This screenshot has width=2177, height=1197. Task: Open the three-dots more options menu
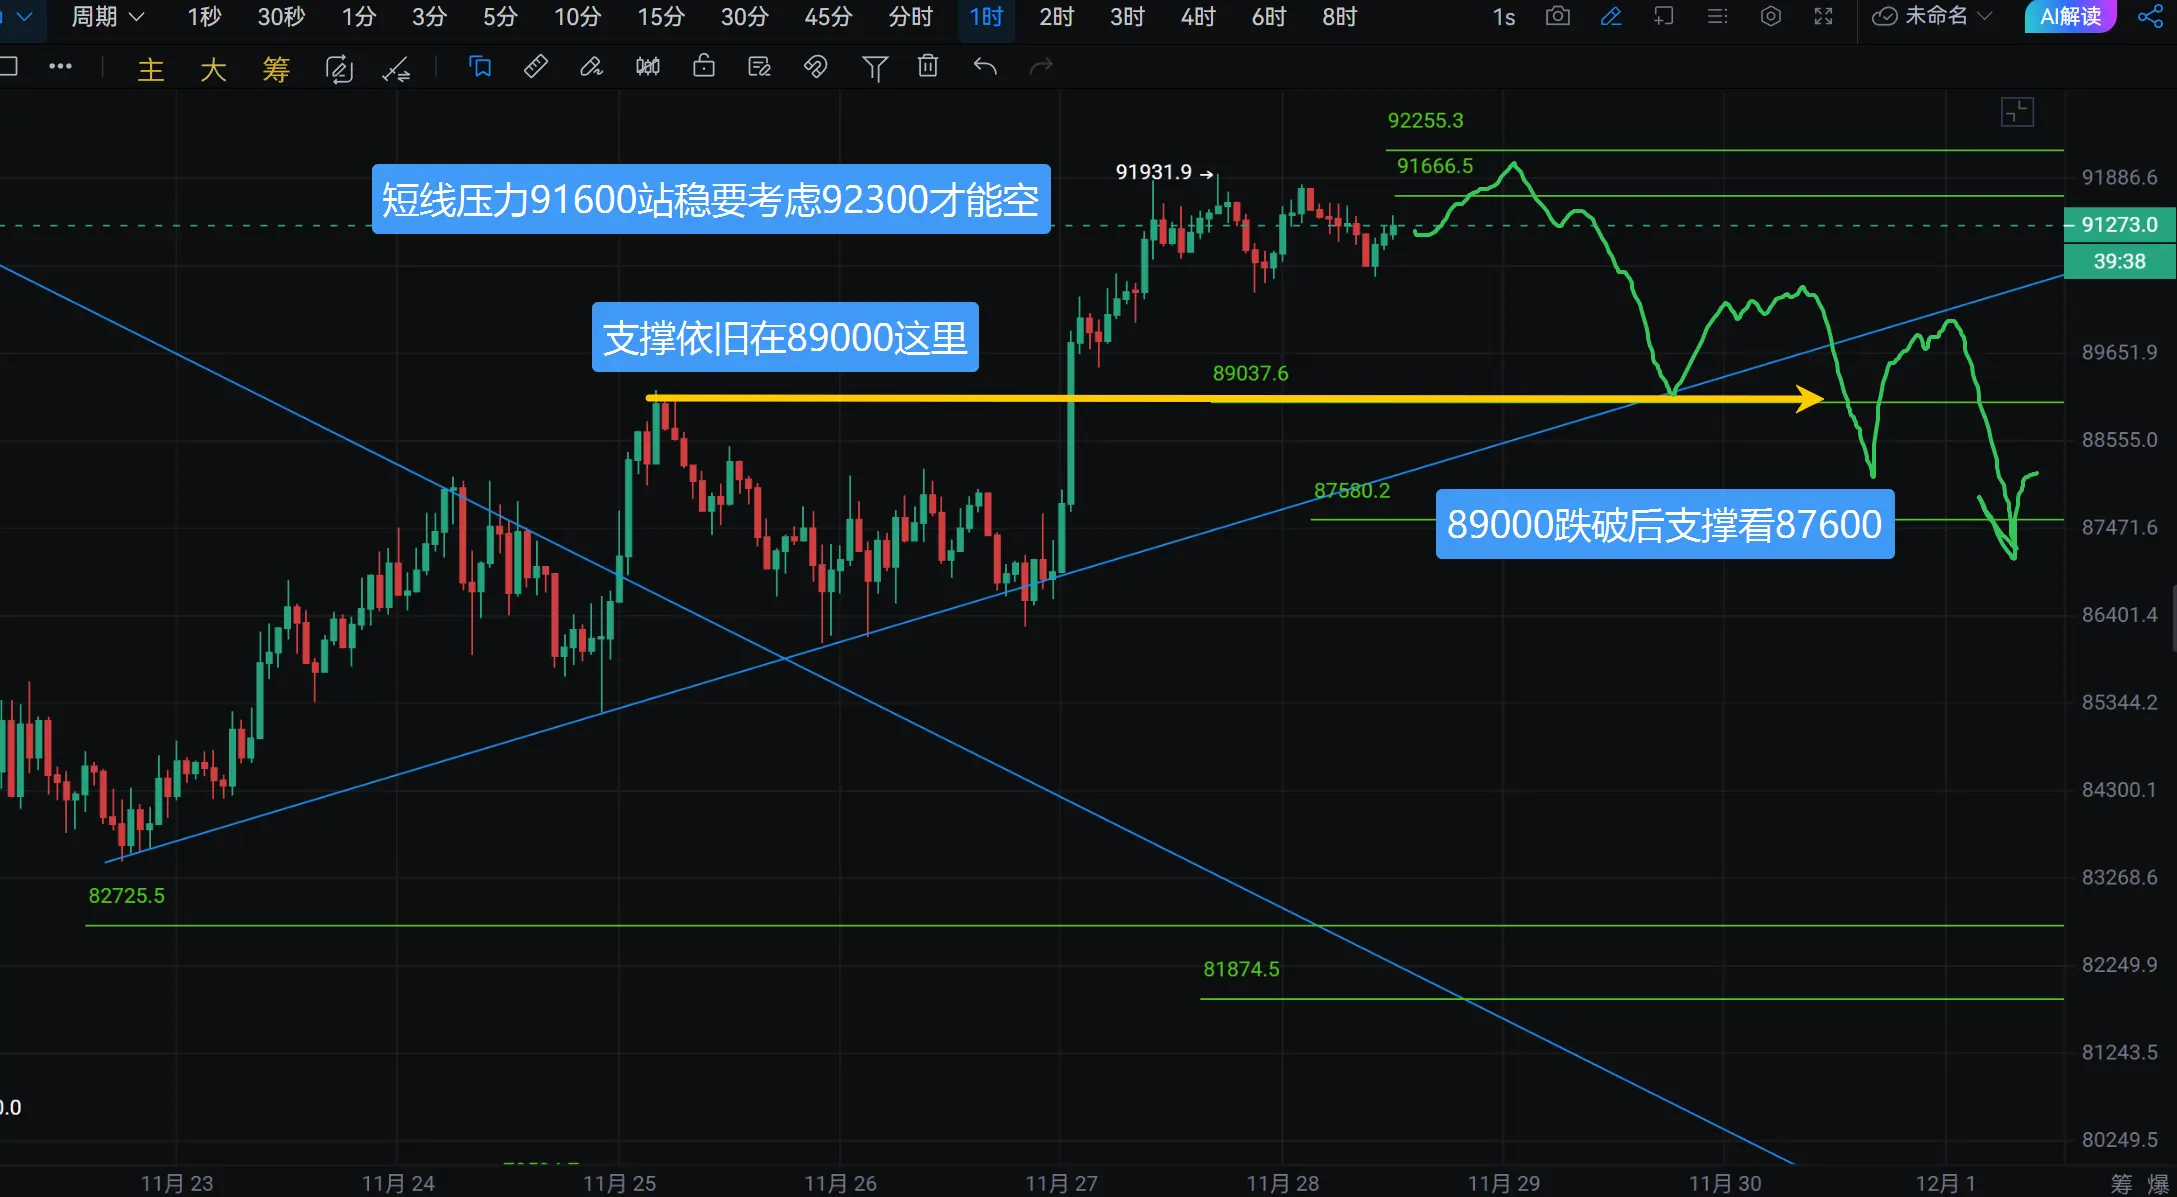[x=60, y=67]
